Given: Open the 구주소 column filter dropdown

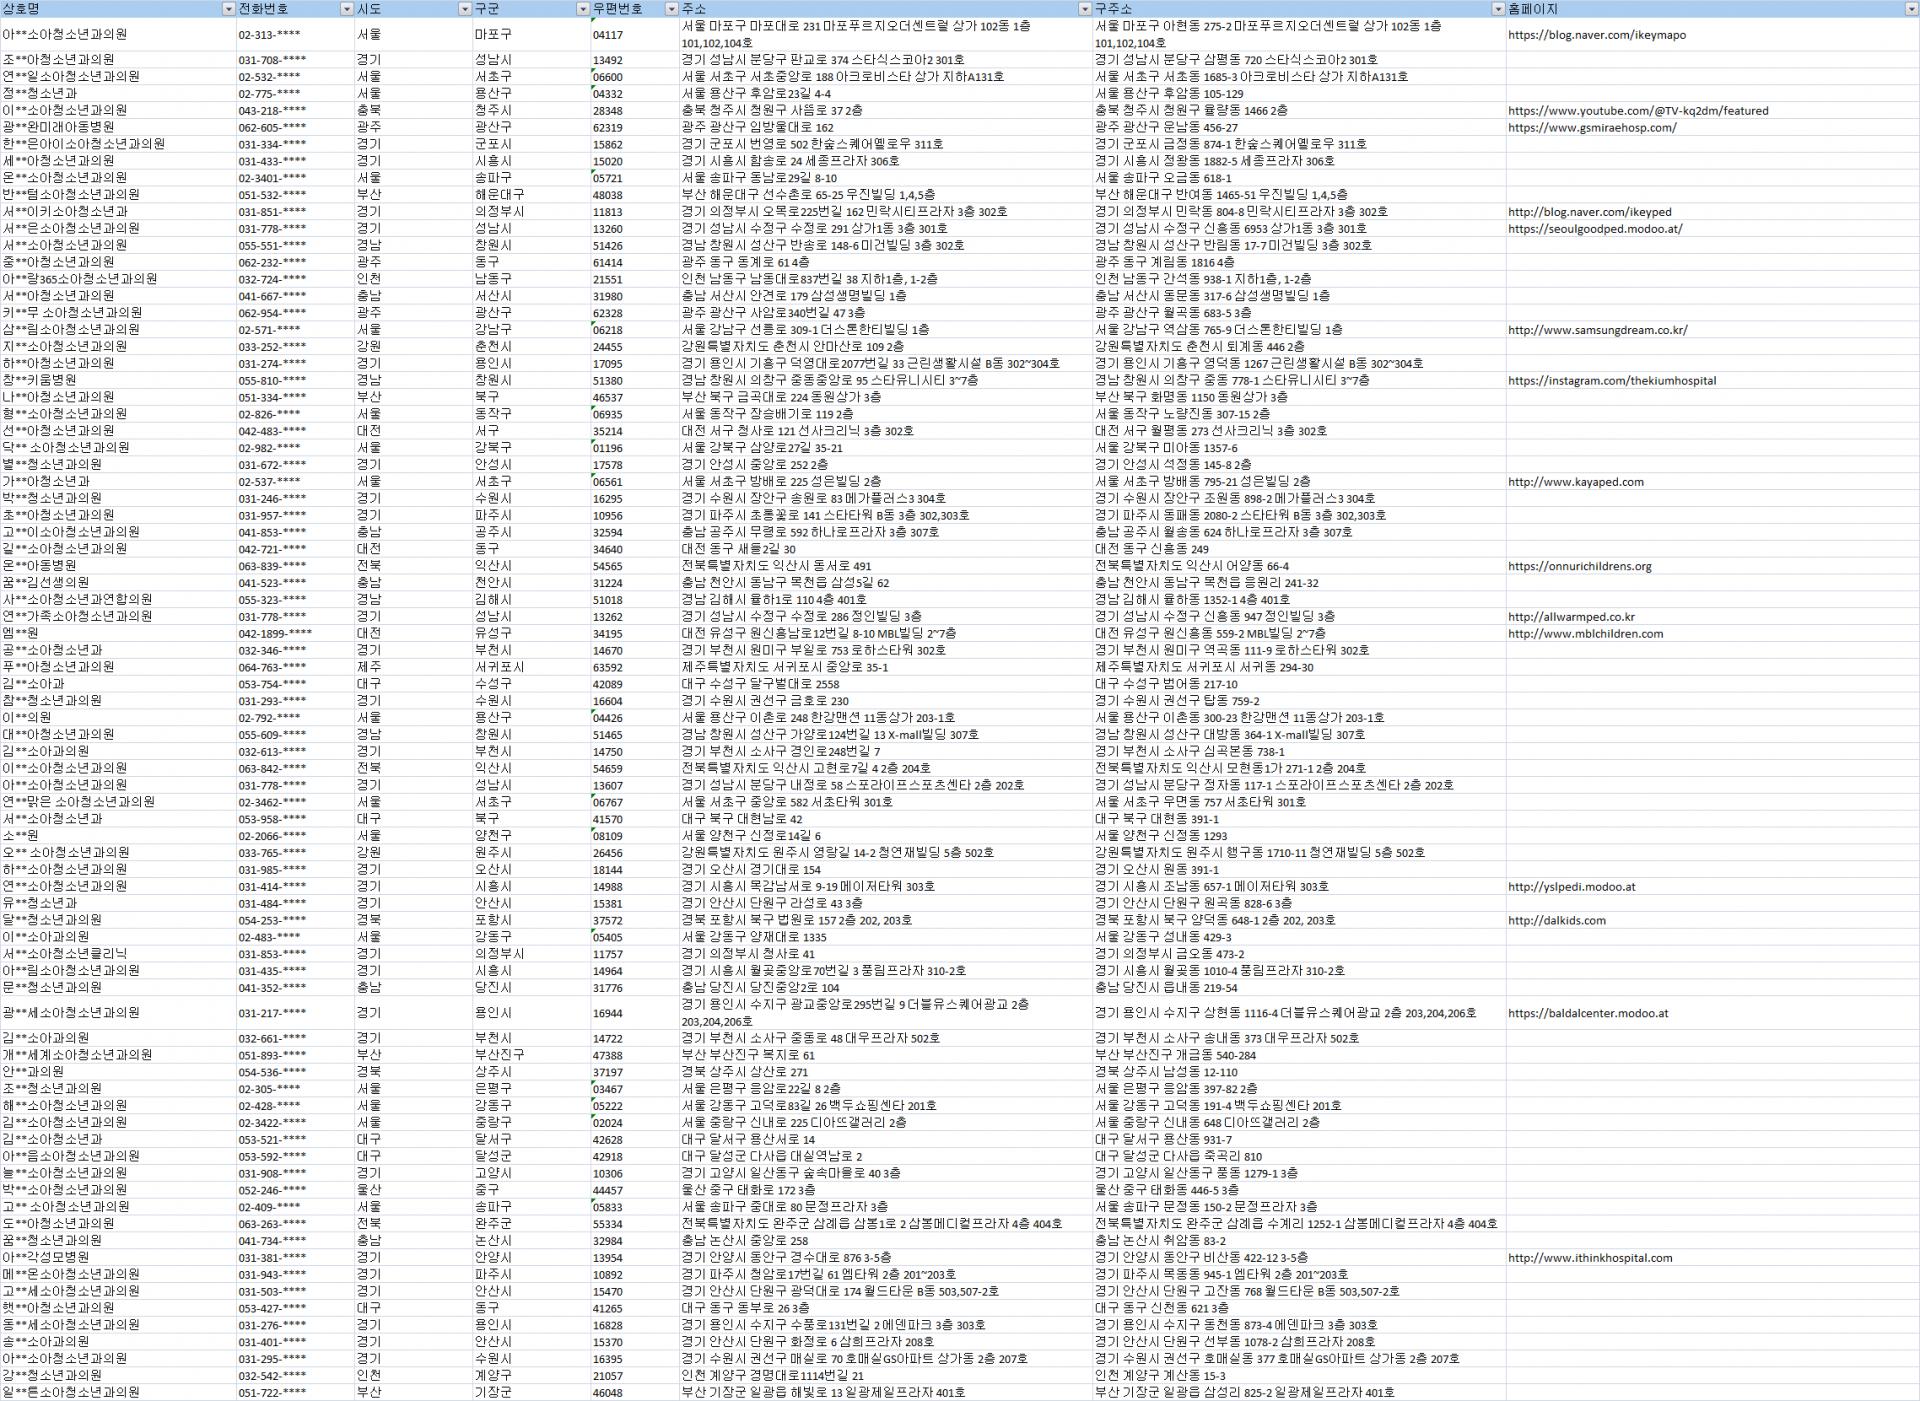Looking at the screenshot, I should pos(1497,9).
